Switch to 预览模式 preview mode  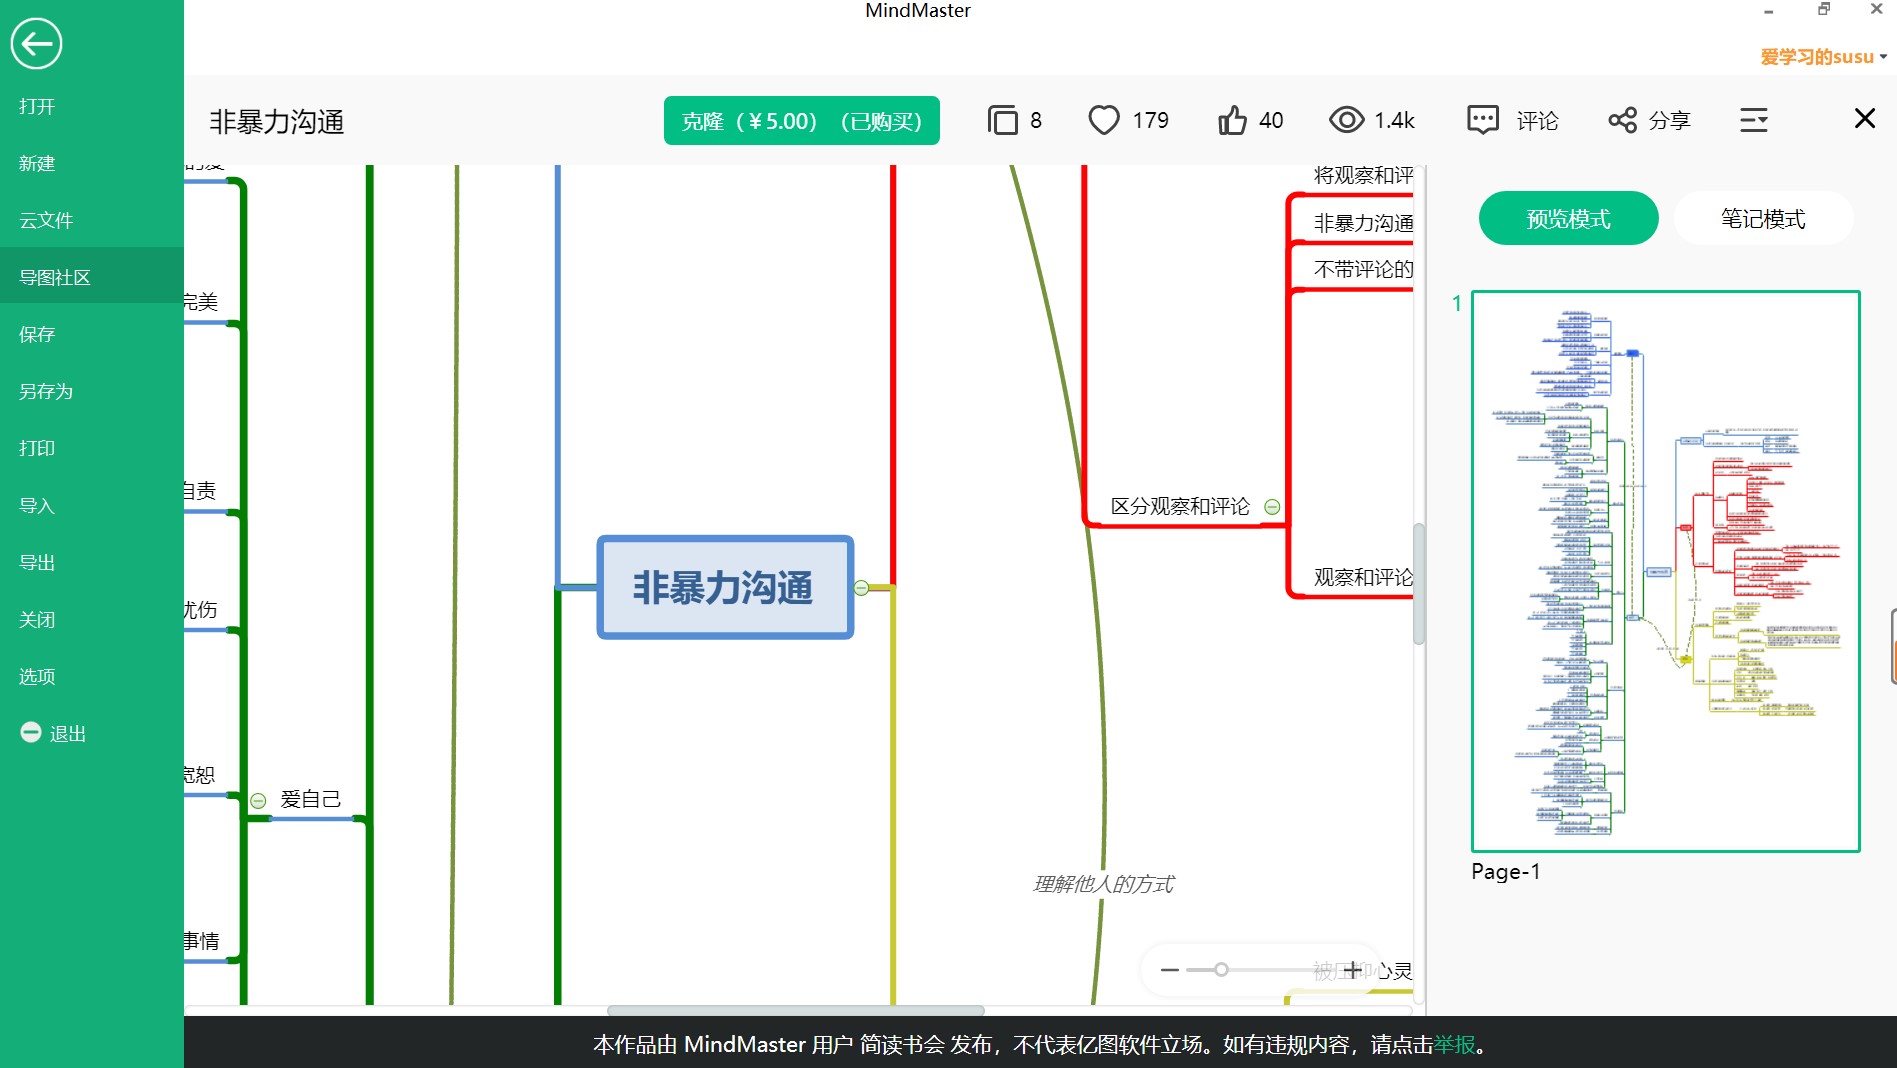(x=1568, y=218)
